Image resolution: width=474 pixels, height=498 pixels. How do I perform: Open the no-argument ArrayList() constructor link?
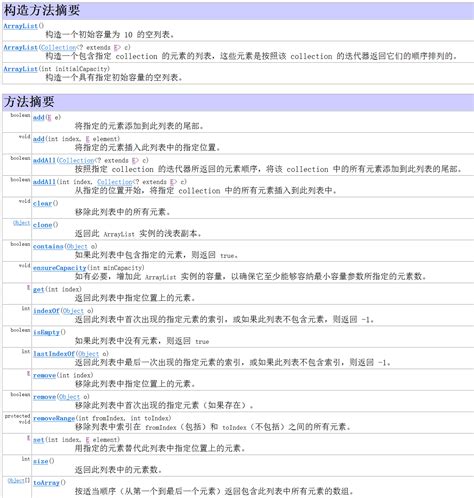[20, 26]
